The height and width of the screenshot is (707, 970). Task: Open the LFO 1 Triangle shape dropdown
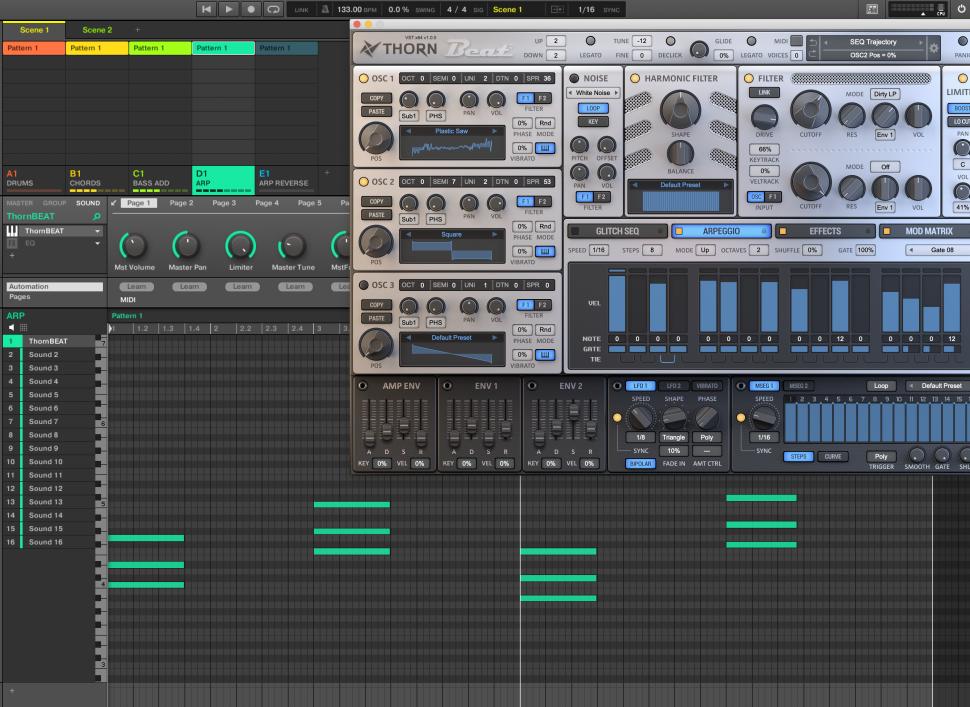point(673,437)
